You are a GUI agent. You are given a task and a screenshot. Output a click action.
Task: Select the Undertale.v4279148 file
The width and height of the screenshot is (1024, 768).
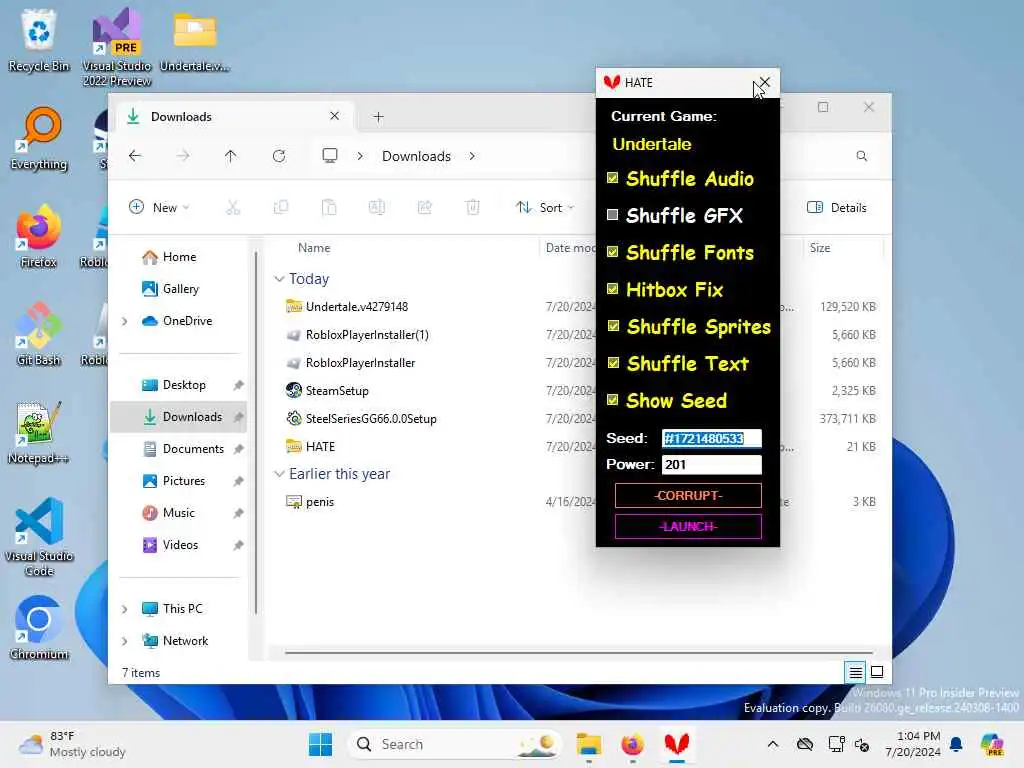(x=357, y=306)
